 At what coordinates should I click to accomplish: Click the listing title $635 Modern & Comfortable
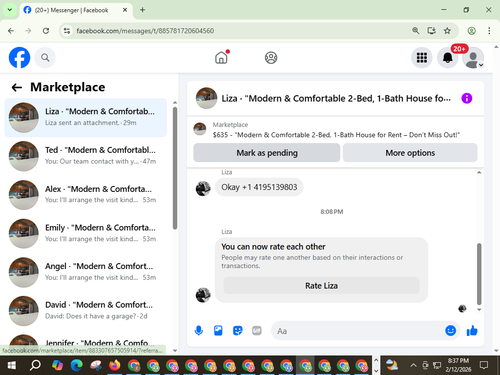(x=336, y=135)
